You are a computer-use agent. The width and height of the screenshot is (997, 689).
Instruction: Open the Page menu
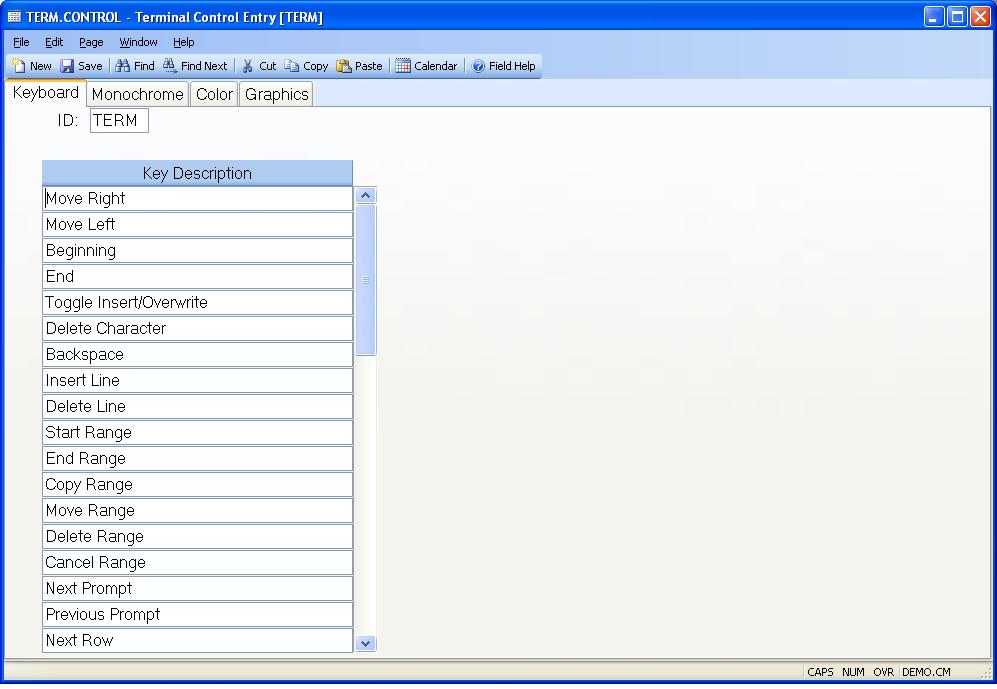point(91,42)
